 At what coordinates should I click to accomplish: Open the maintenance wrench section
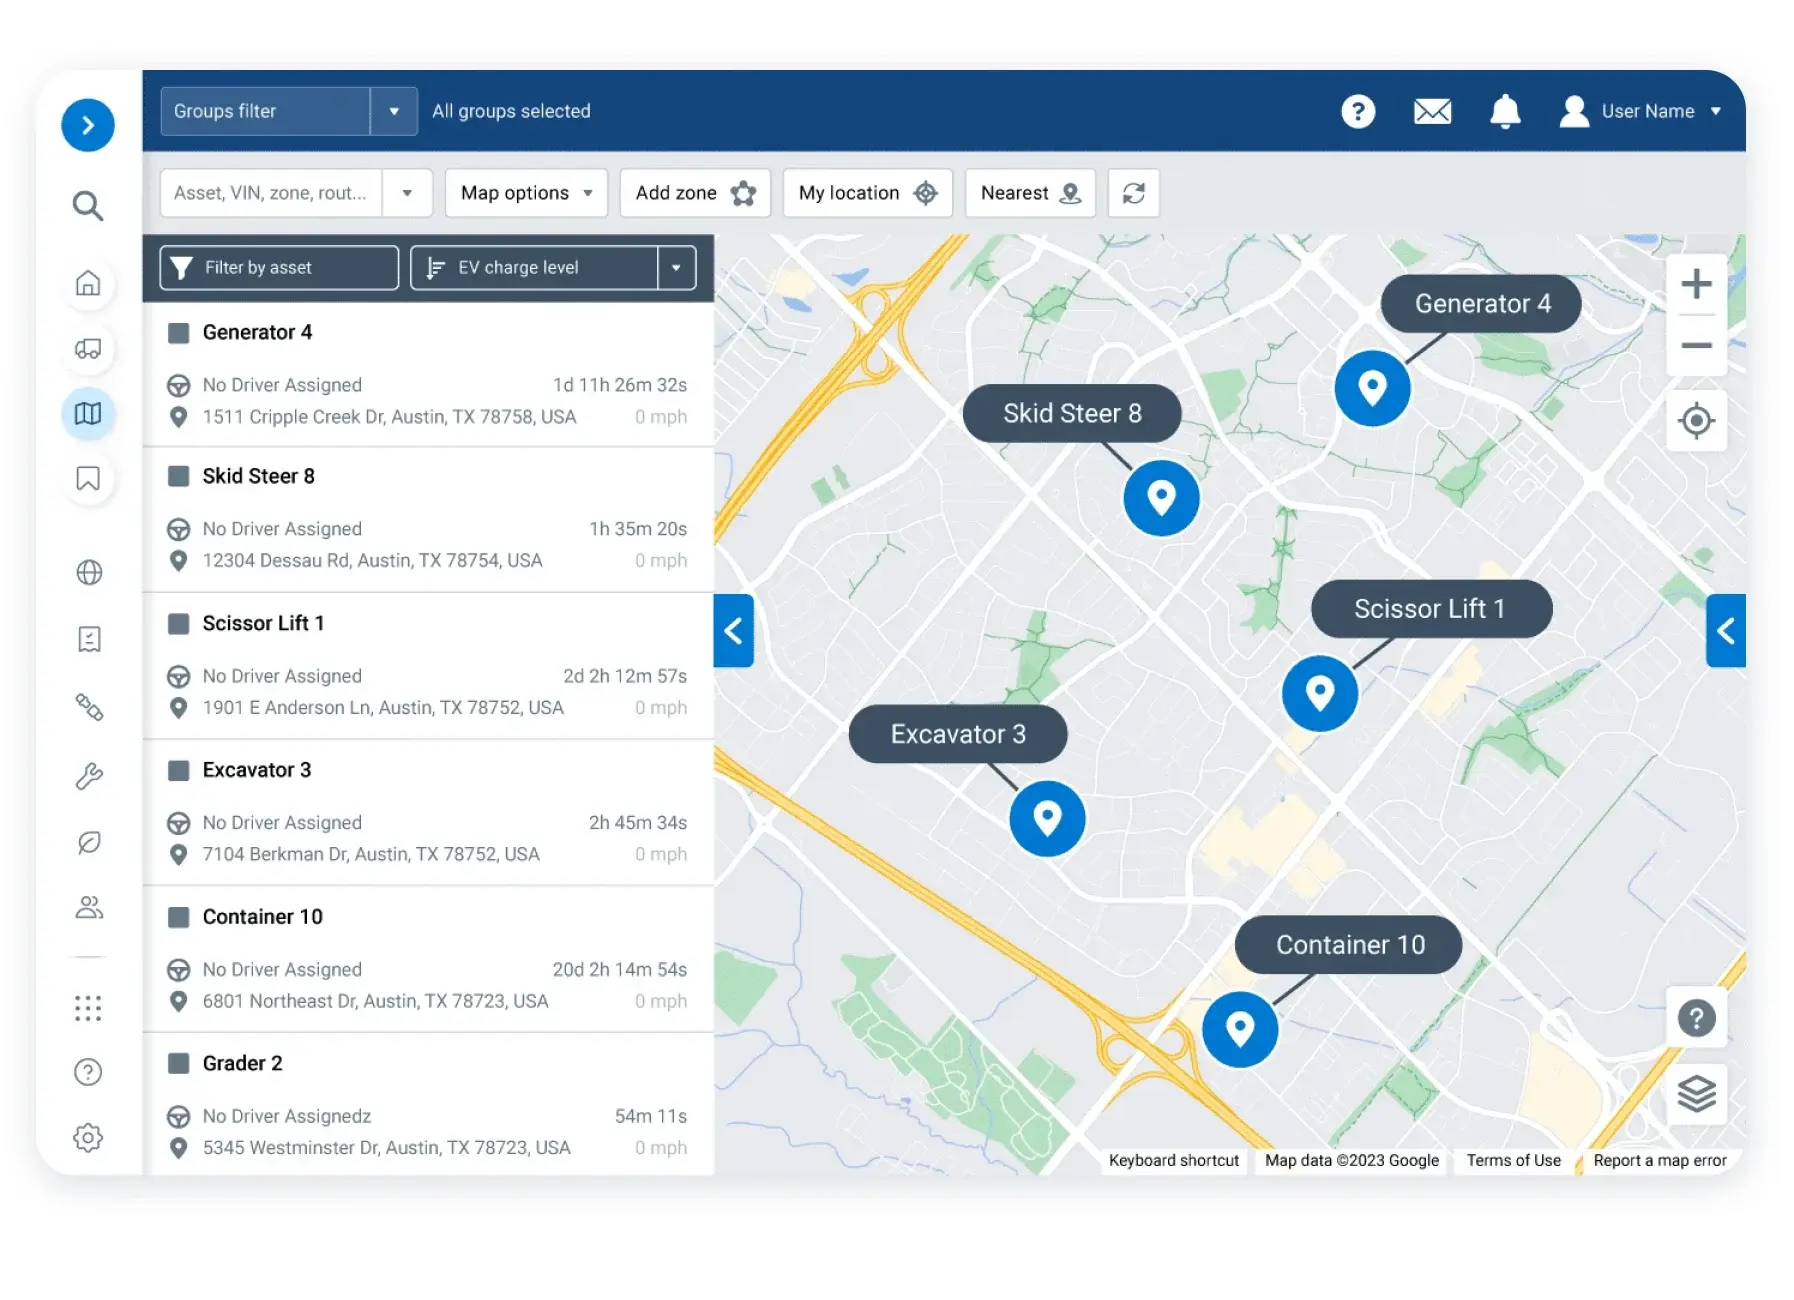[88, 775]
